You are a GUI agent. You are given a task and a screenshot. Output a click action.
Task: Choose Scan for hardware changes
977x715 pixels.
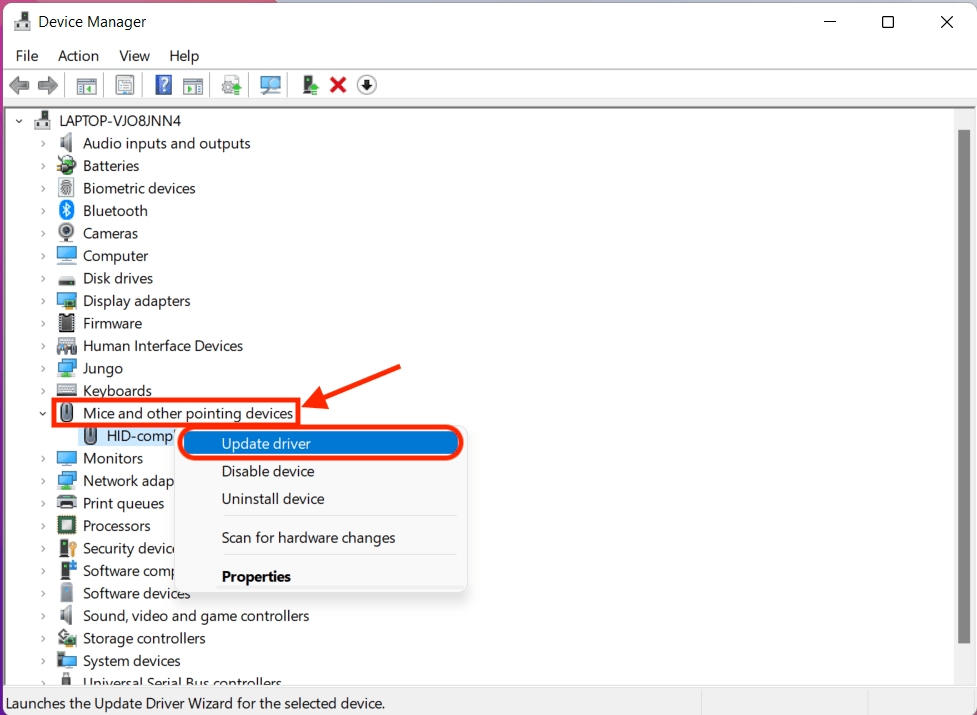click(x=321, y=537)
